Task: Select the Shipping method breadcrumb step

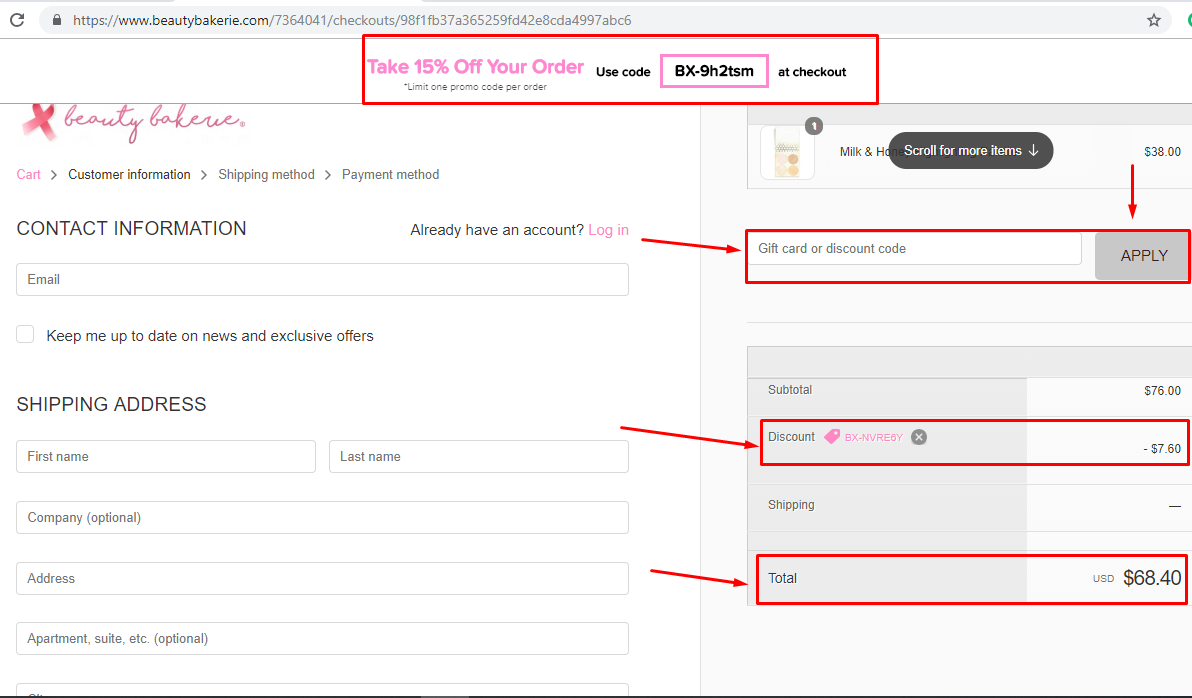Action: (266, 174)
